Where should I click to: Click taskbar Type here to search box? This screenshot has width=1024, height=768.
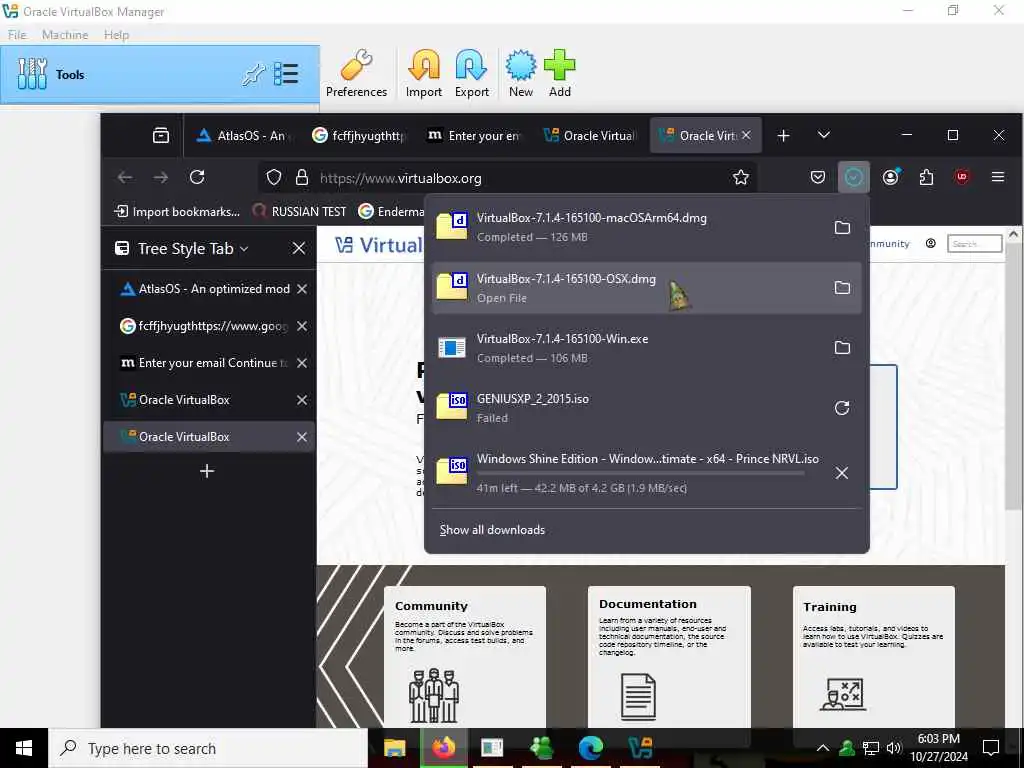(208, 748)
